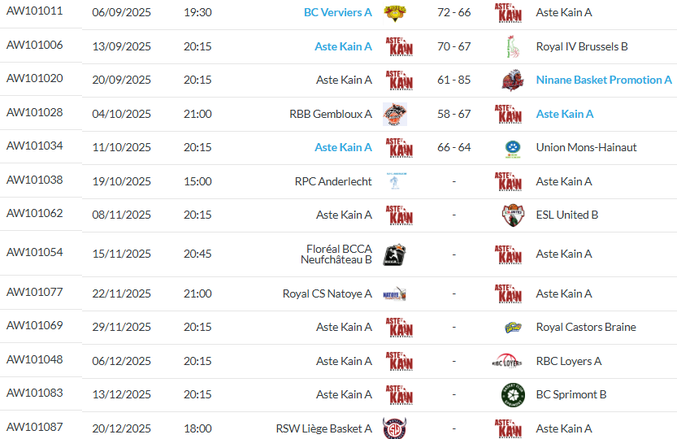Open the Union Mons-Hainaut team name

pos(585,148)
